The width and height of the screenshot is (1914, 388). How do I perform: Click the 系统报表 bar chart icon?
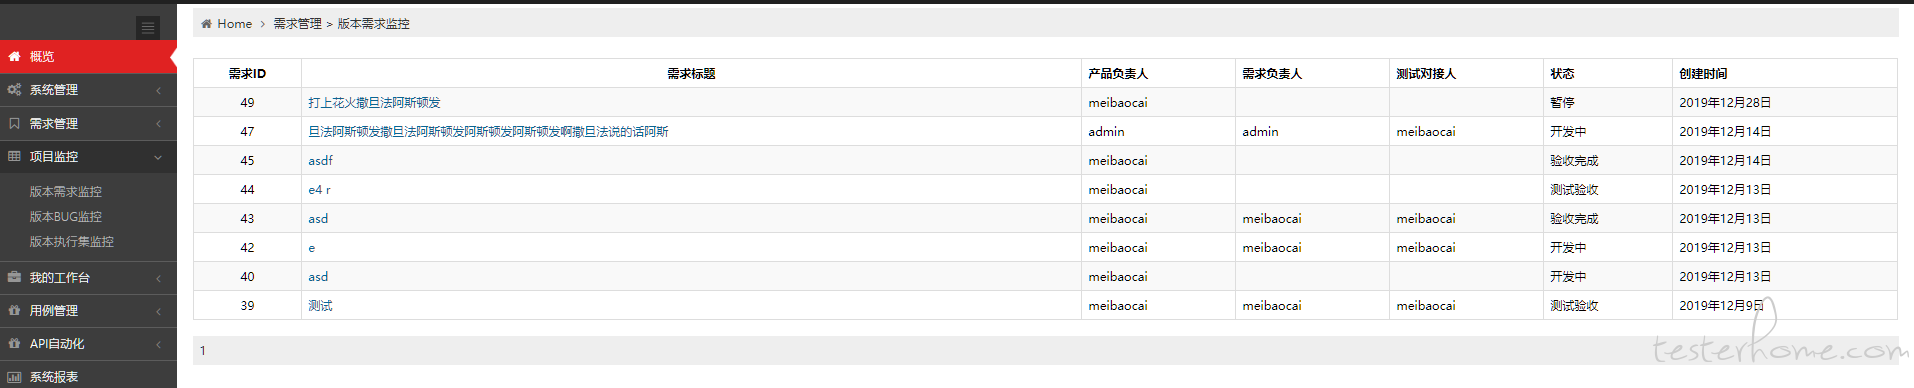14,377
